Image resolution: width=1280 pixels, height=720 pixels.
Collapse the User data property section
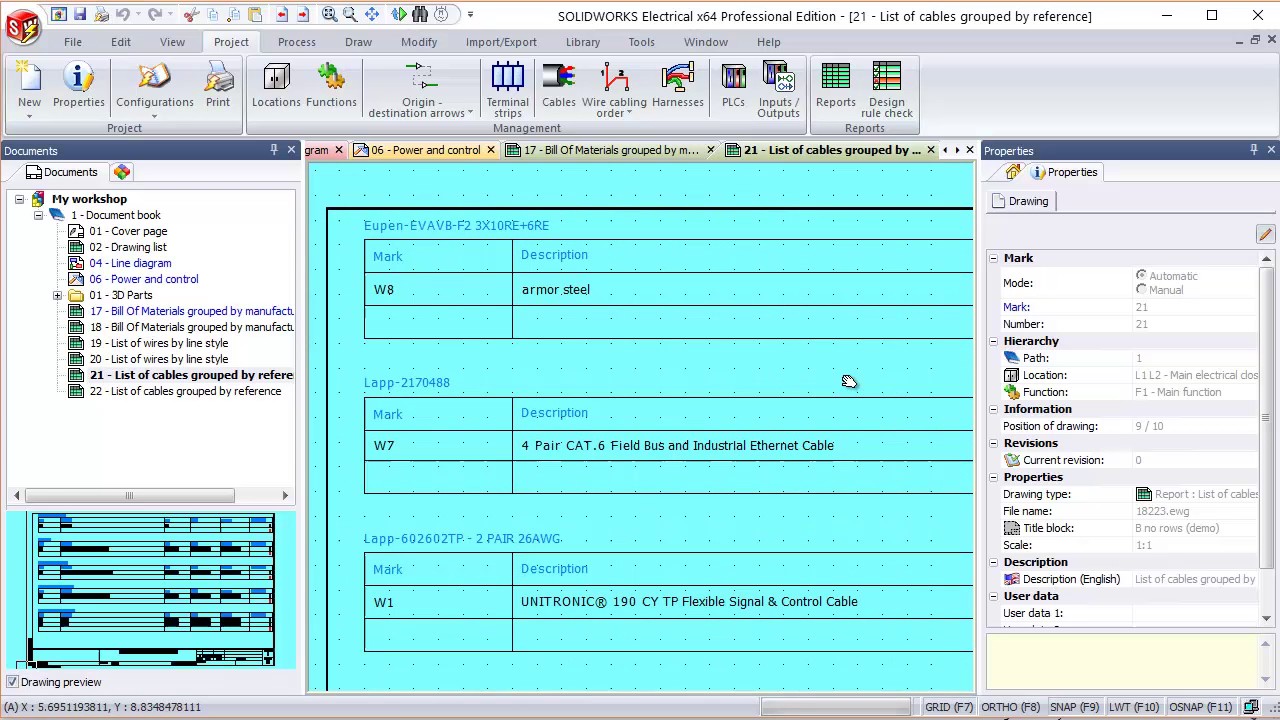[x=994, y=596]
